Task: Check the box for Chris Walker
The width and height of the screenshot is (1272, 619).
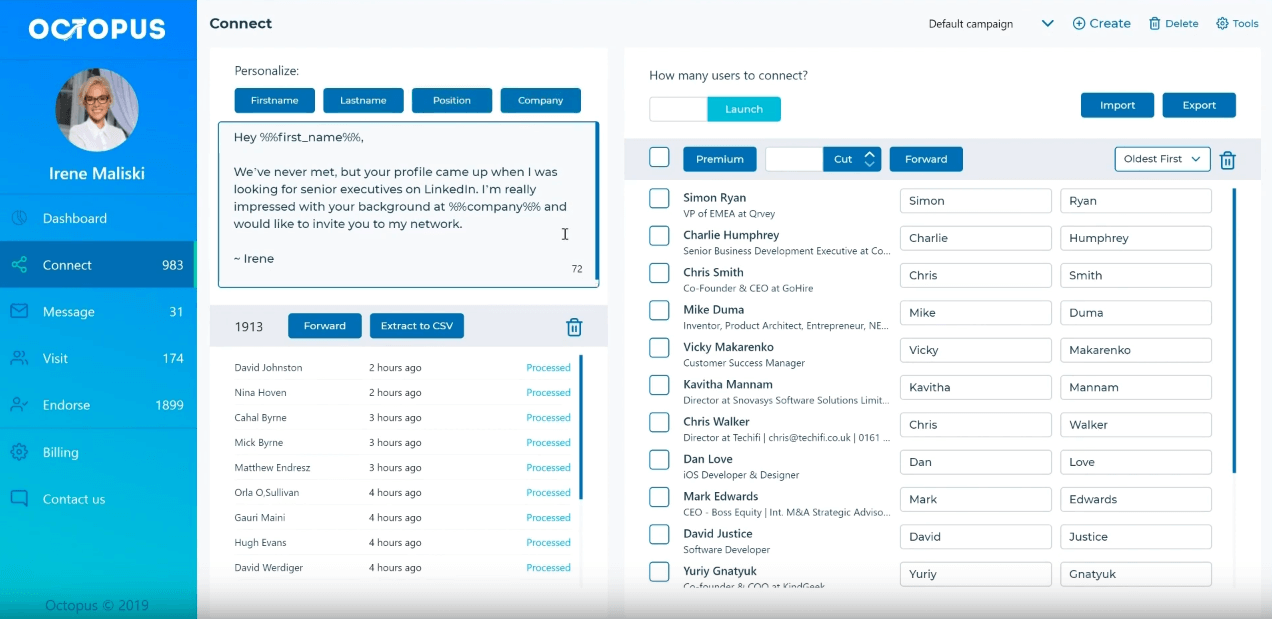Action: 659,422
